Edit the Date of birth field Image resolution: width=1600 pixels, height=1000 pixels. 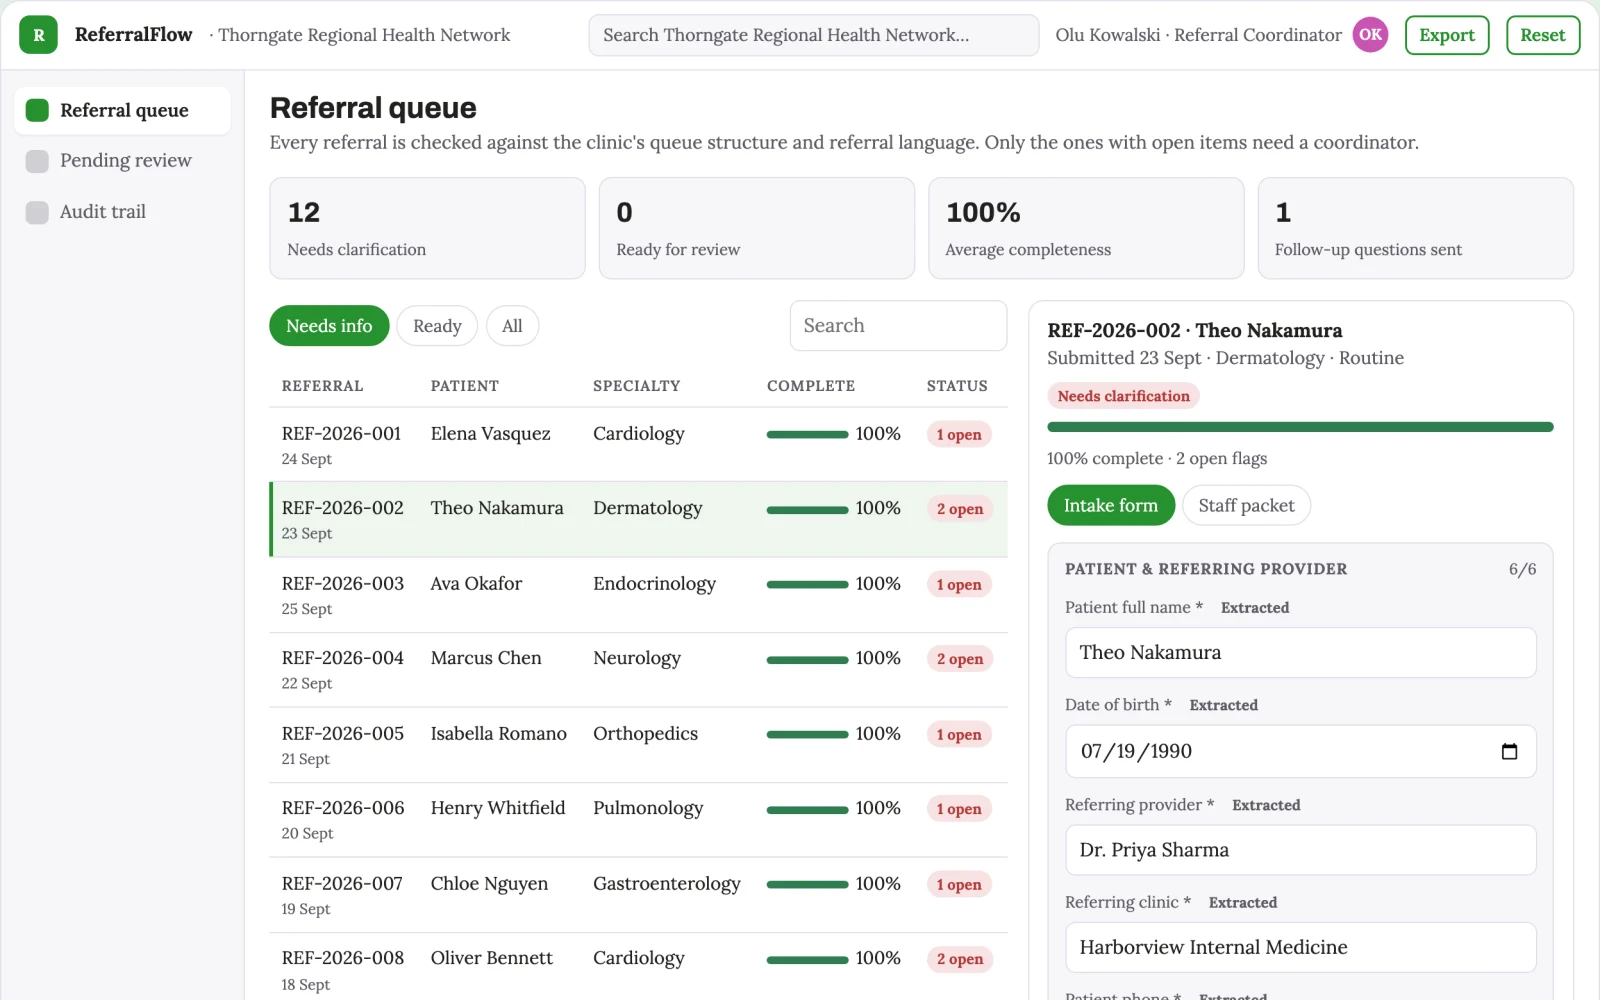1300,751
